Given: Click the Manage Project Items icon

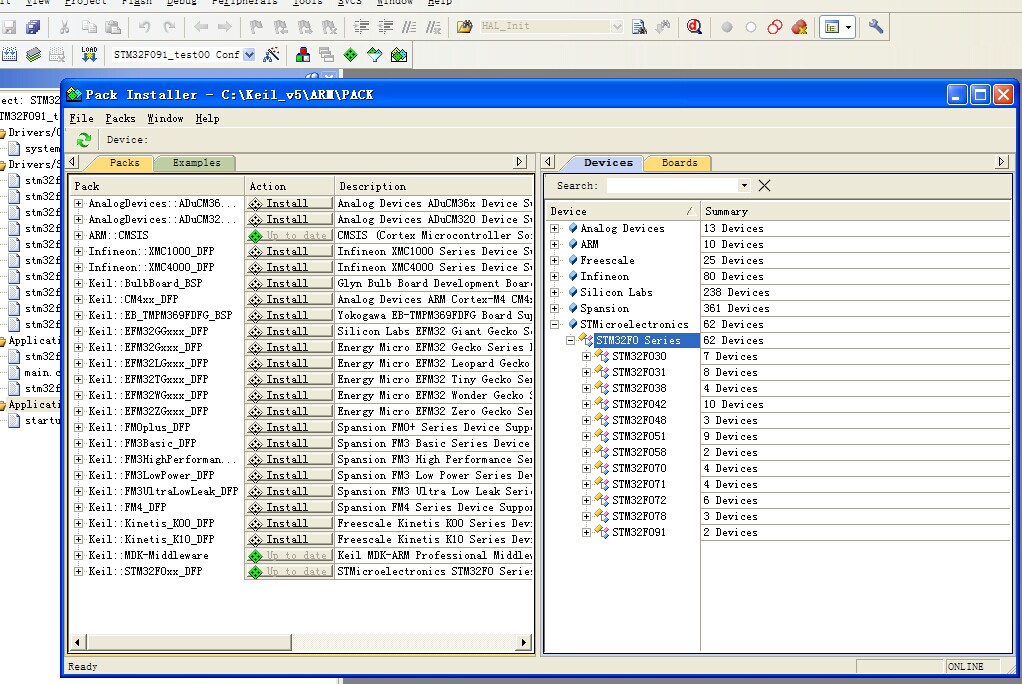Looking at the screenshot, I should tap(302, 55).
